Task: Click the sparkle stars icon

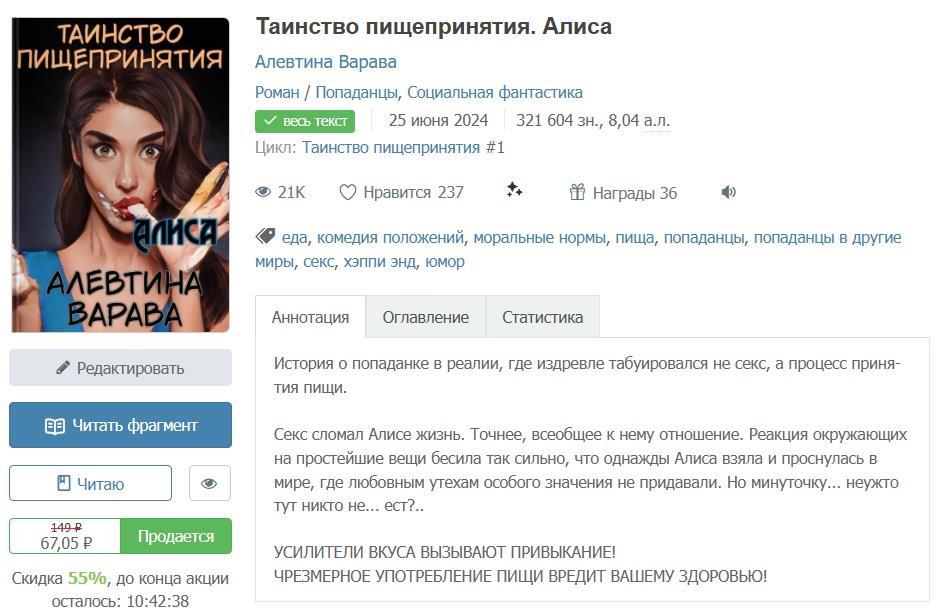Action: [514, 190]
